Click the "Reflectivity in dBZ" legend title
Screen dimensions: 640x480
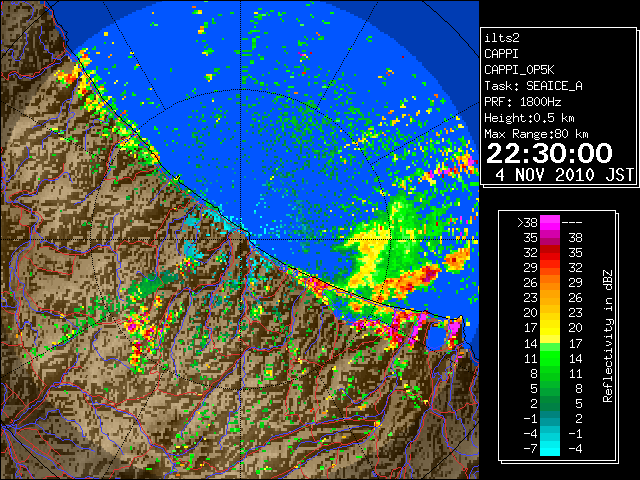tap(608, 336)
